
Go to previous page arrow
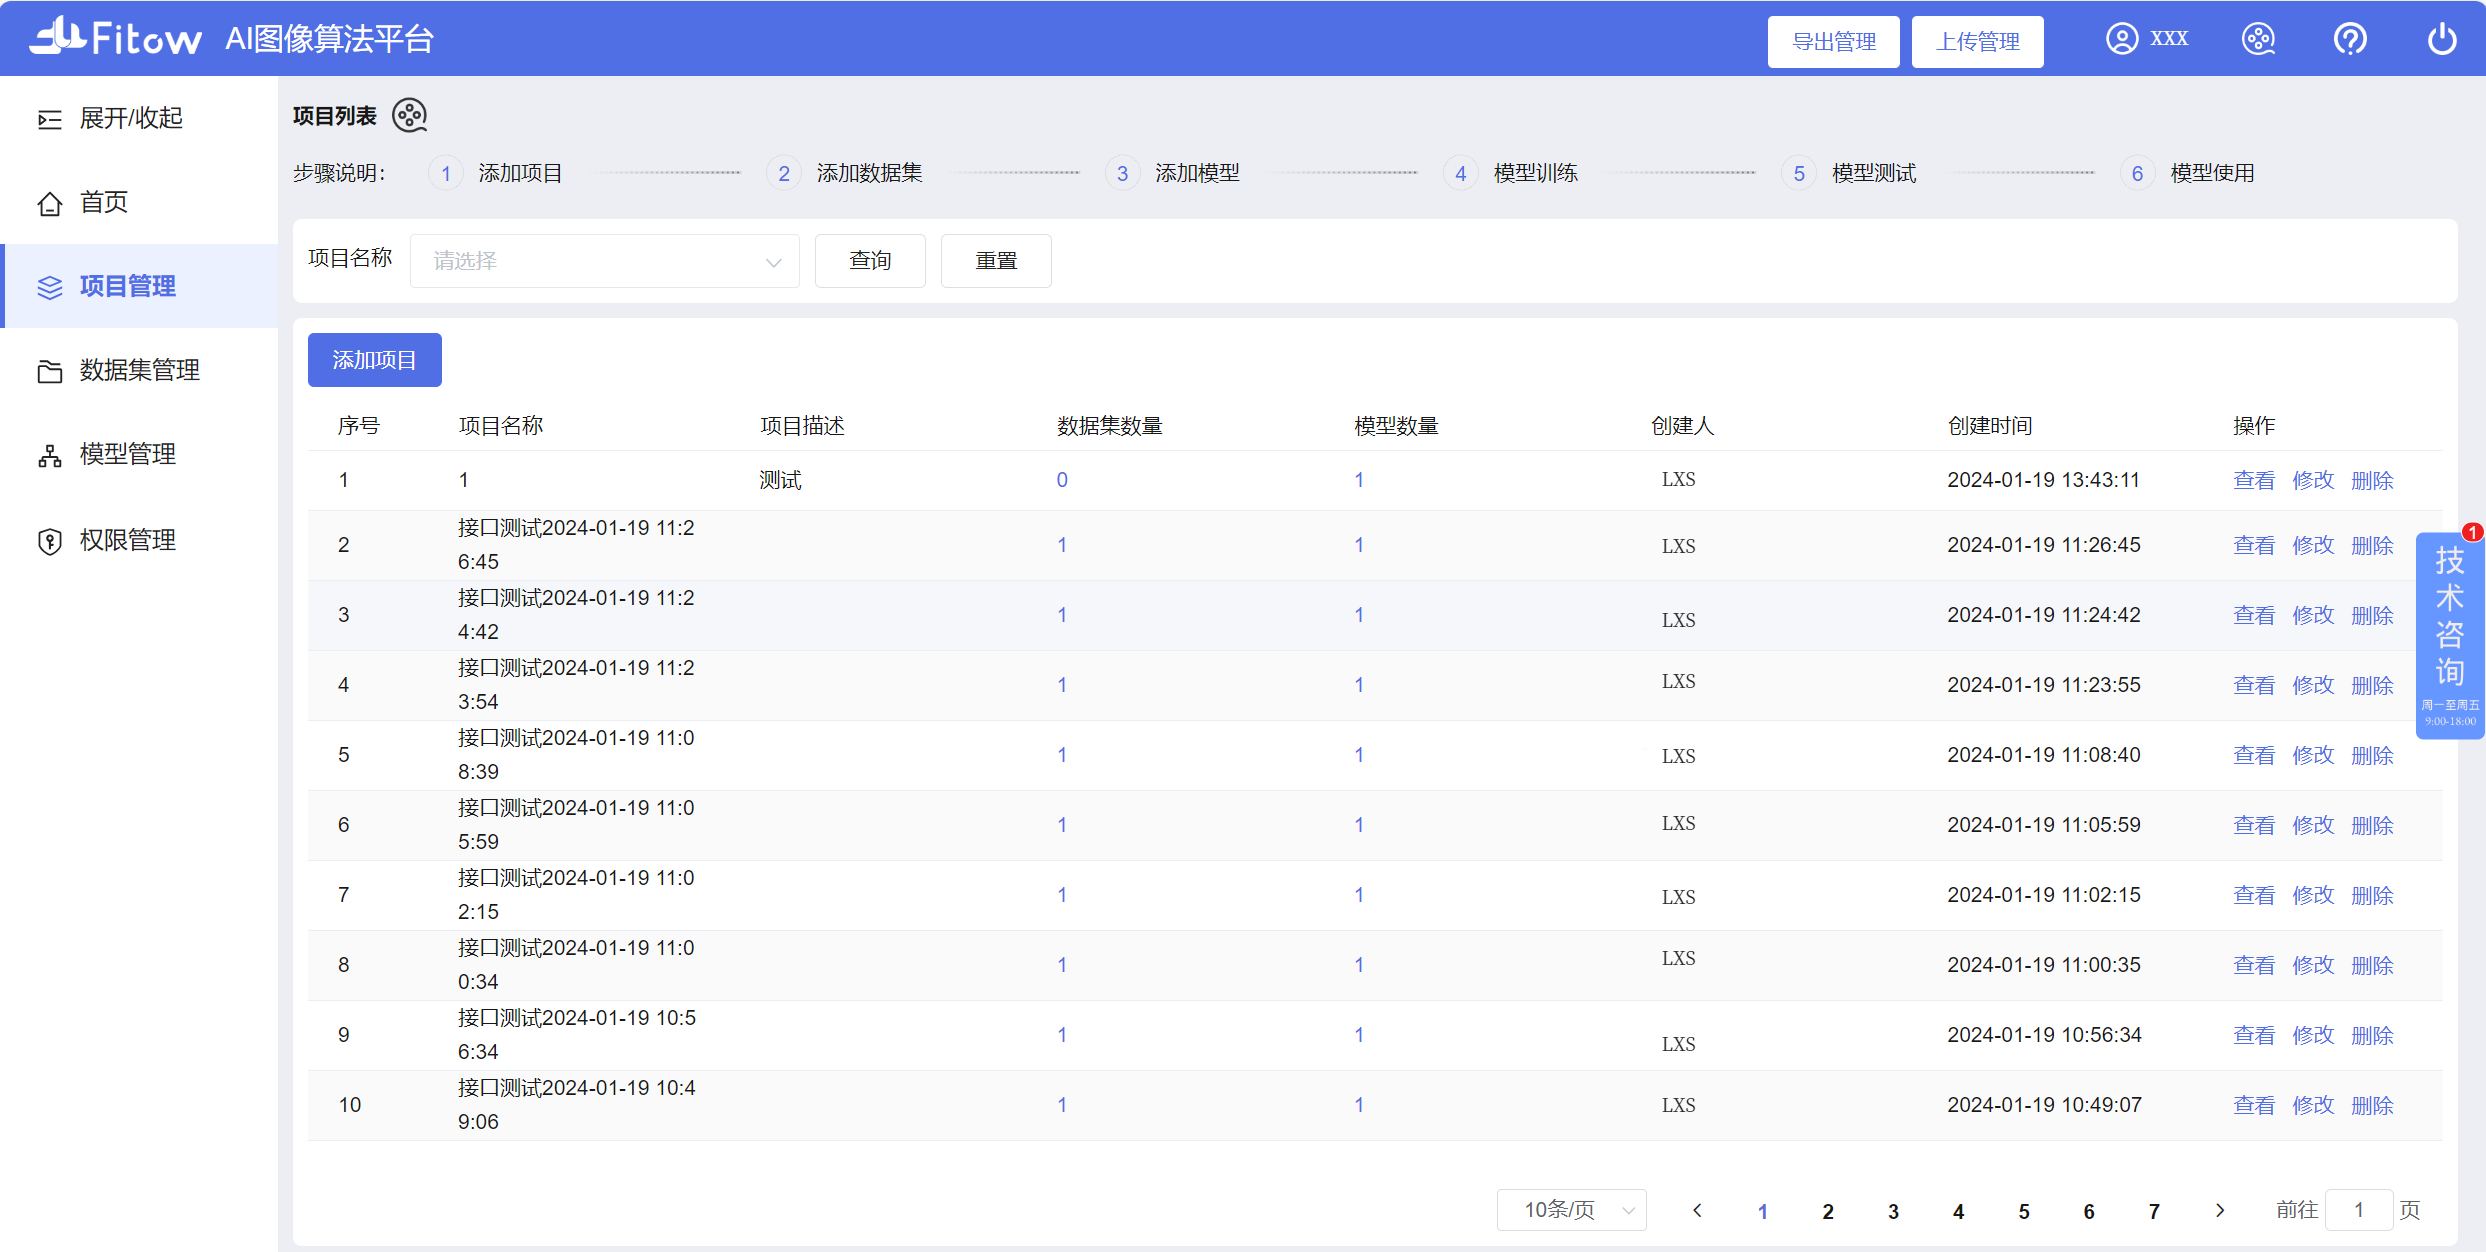pos(1697,1210)
